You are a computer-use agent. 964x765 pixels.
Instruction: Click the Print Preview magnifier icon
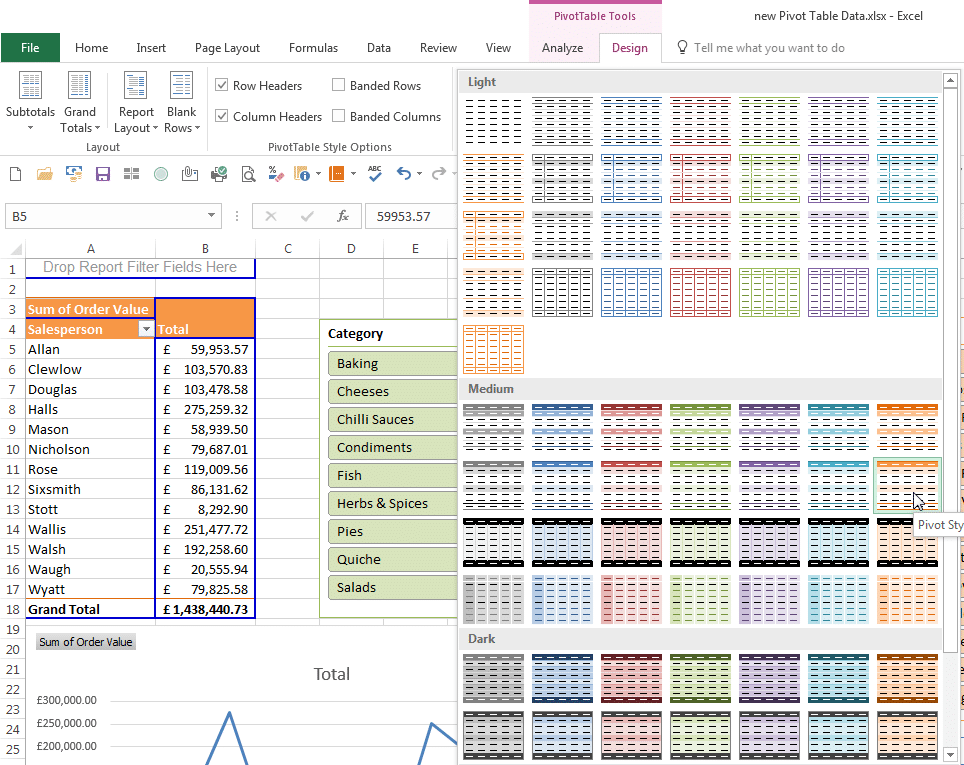(248, 174)
